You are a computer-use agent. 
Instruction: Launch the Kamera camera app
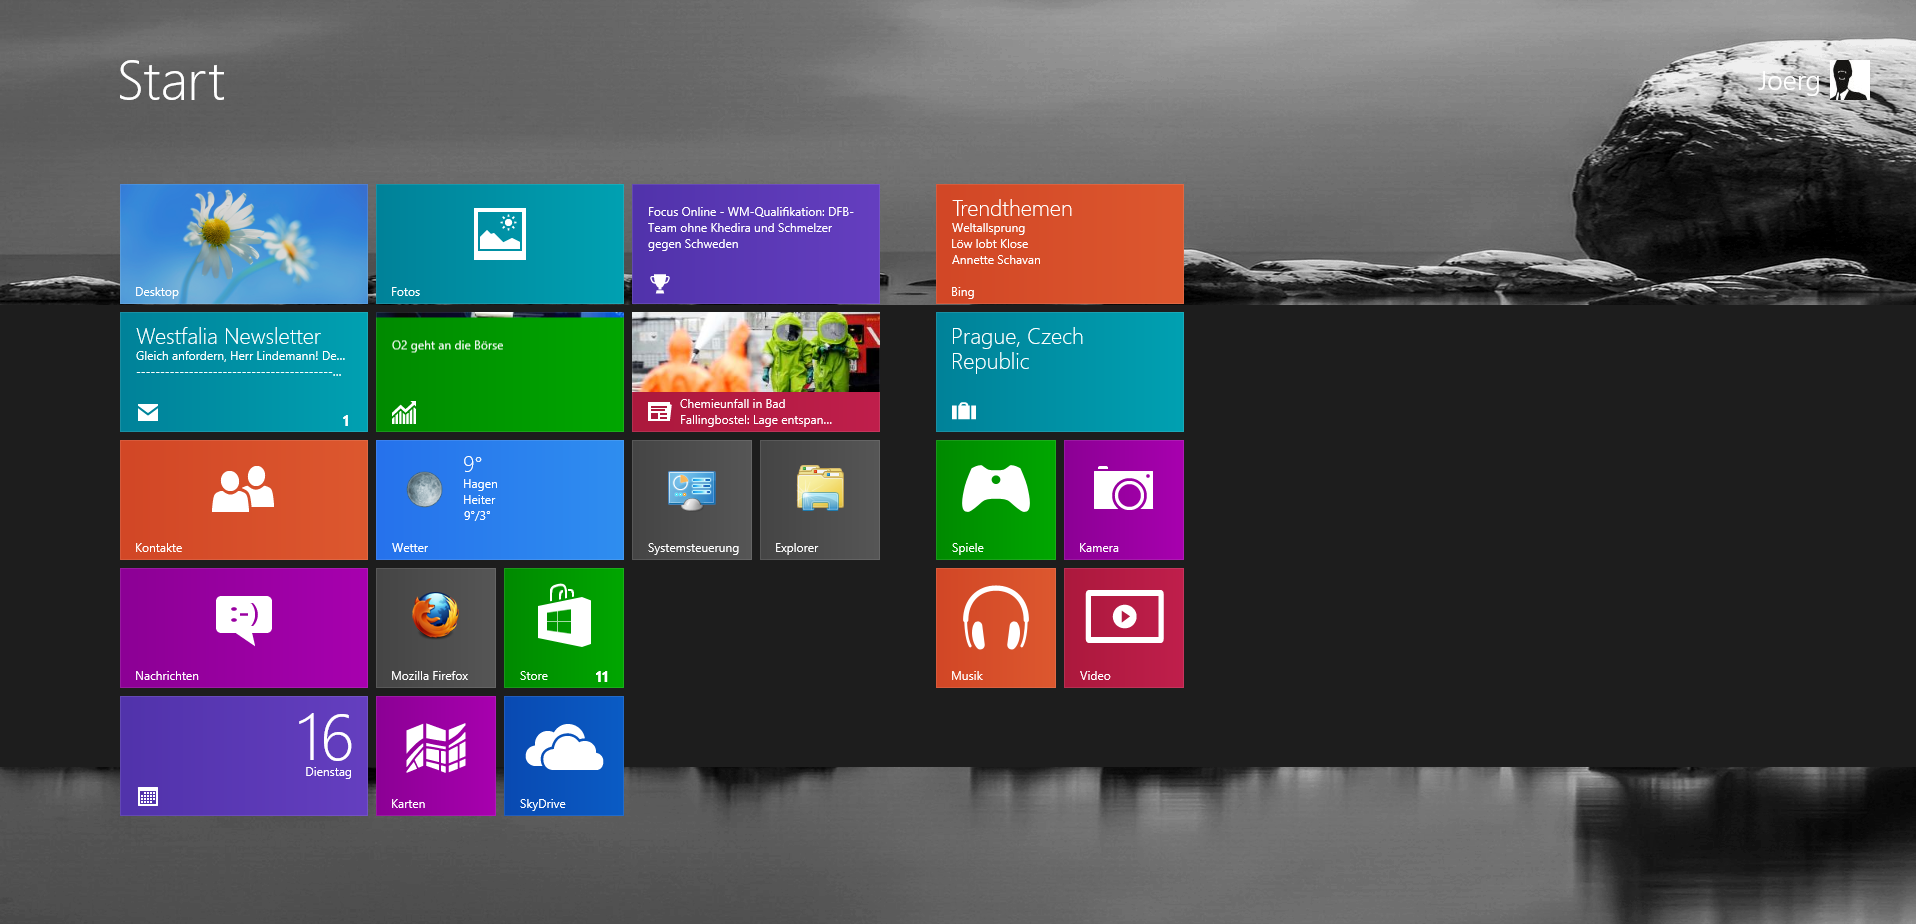click(x=1124, y=500)
